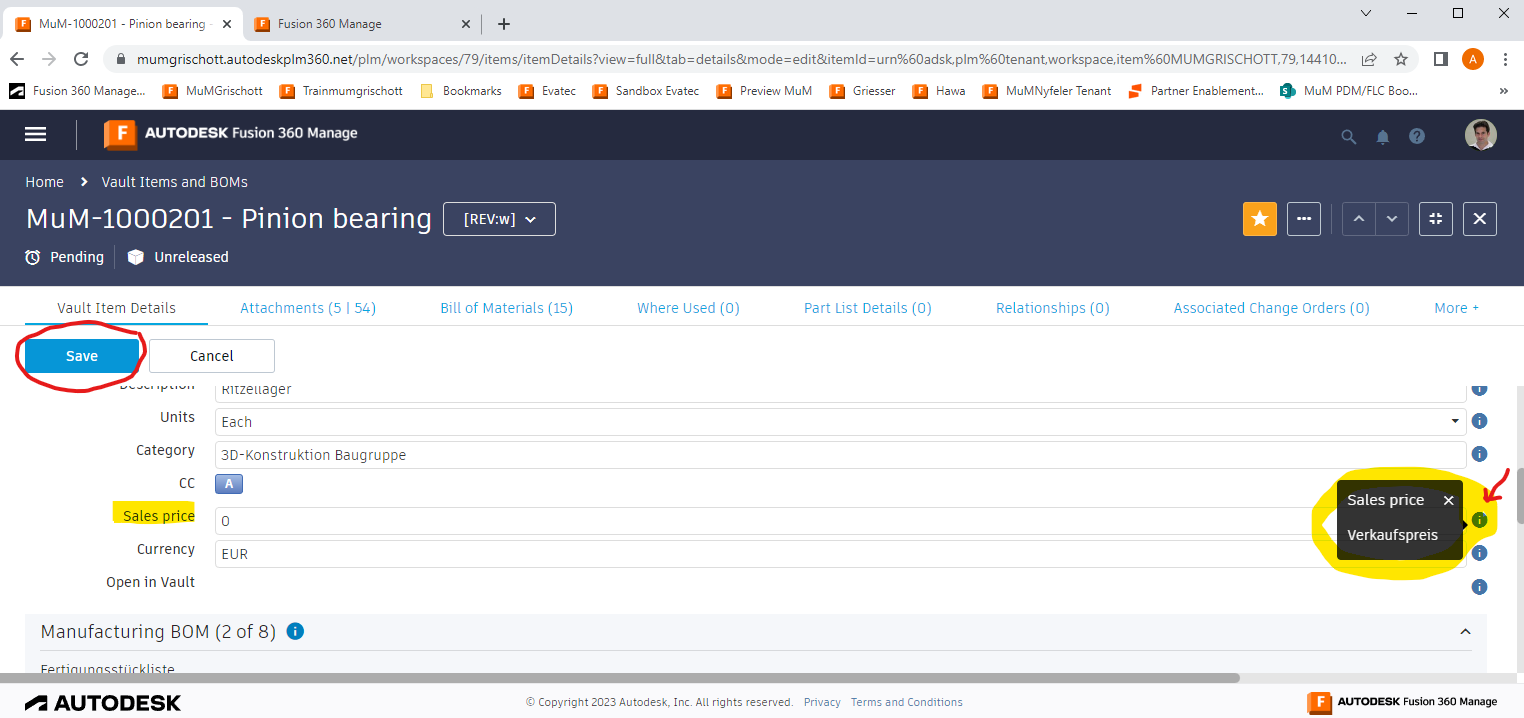Open Chrome side panel icon
Image resolution: width=1524 pixels, height=718 pixels.
pyautogui.click(x=1441, y=59)
